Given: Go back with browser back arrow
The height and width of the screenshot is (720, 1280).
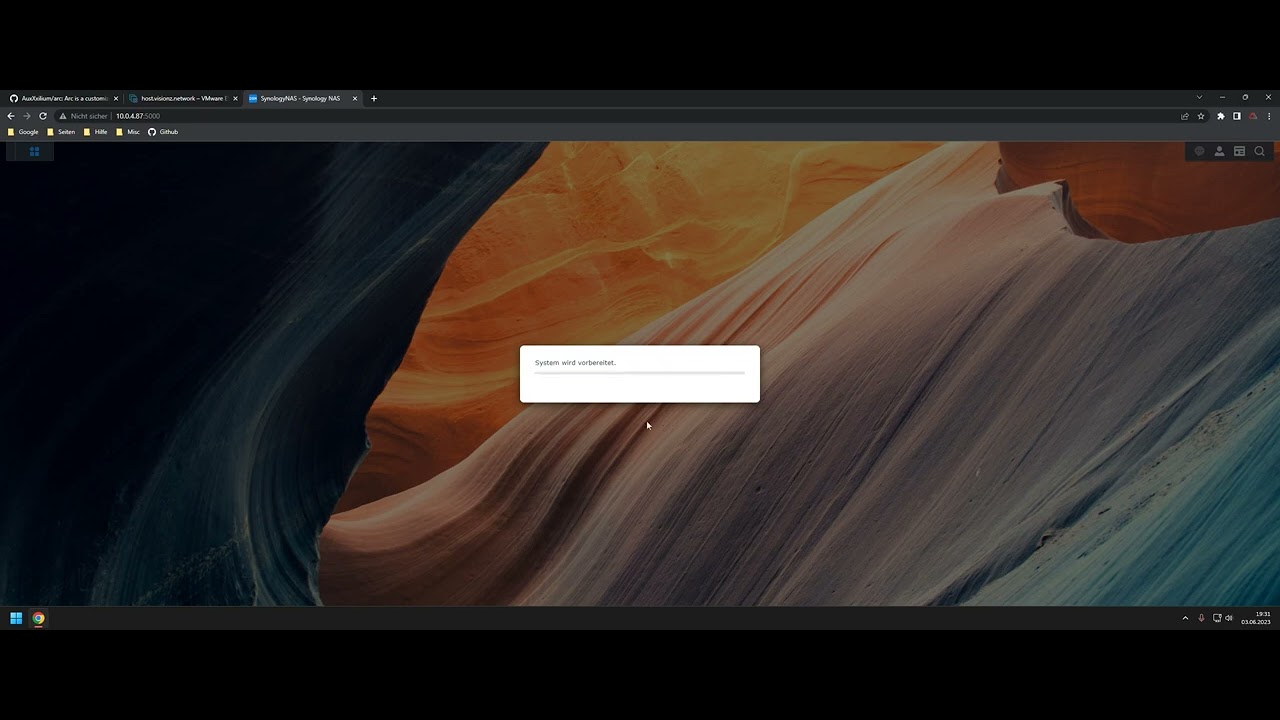Looking at the screenshot, I should [x=11, y=116].
